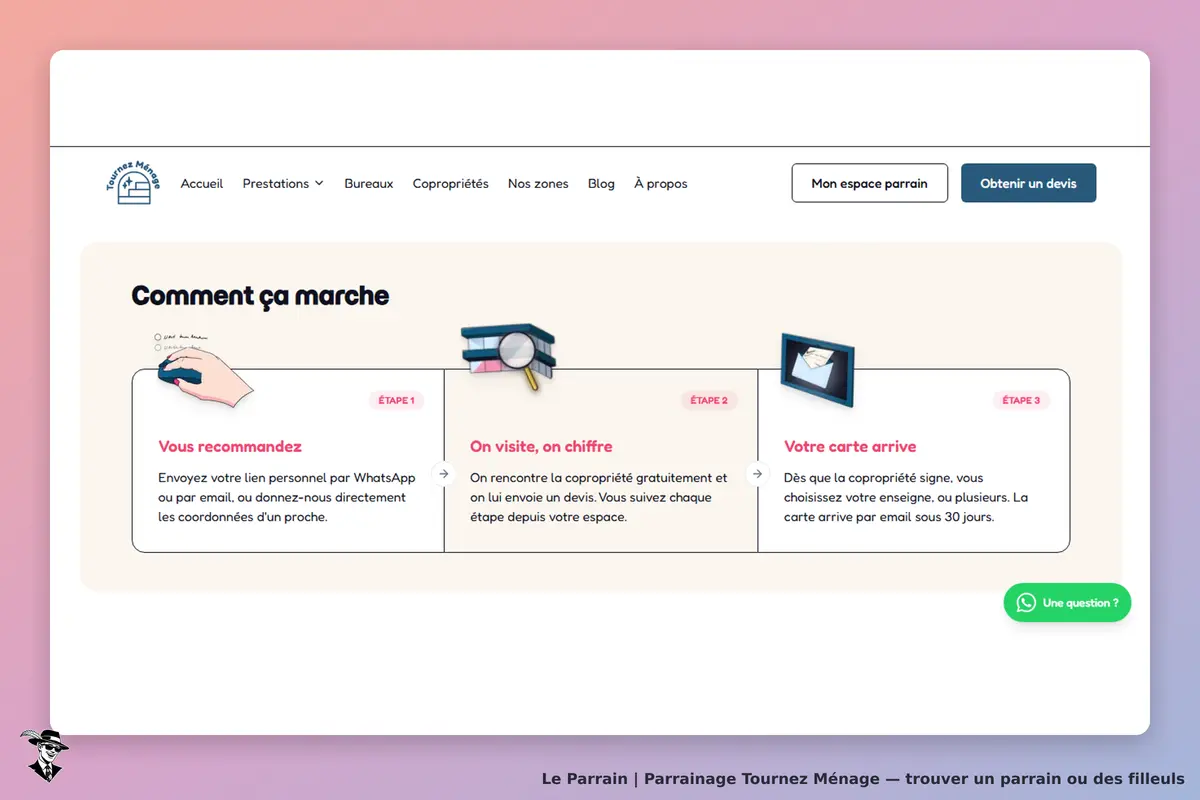Open the Blog link
The width and height of the screenshot is (1200, 800).
(x=601, y=184)
